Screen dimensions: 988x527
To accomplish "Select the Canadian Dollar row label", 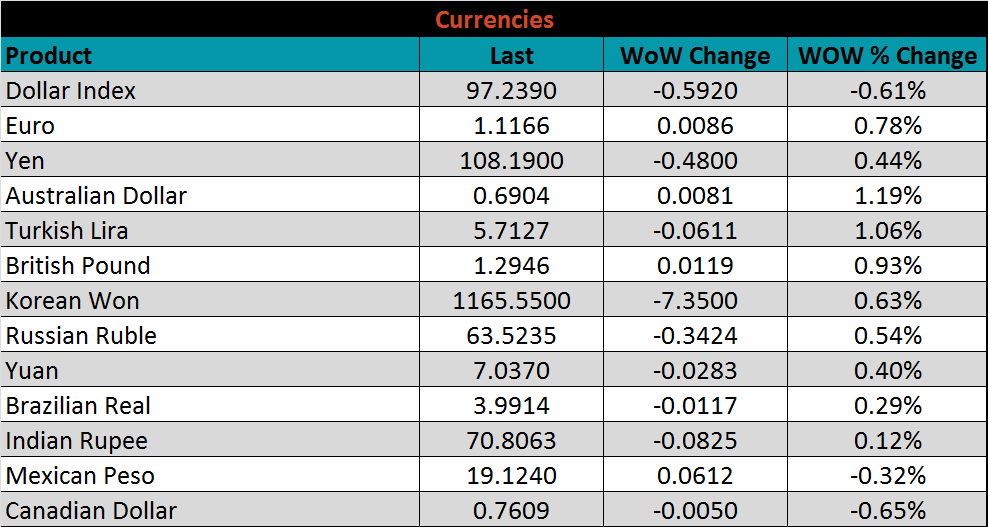I will click(91, 511).
